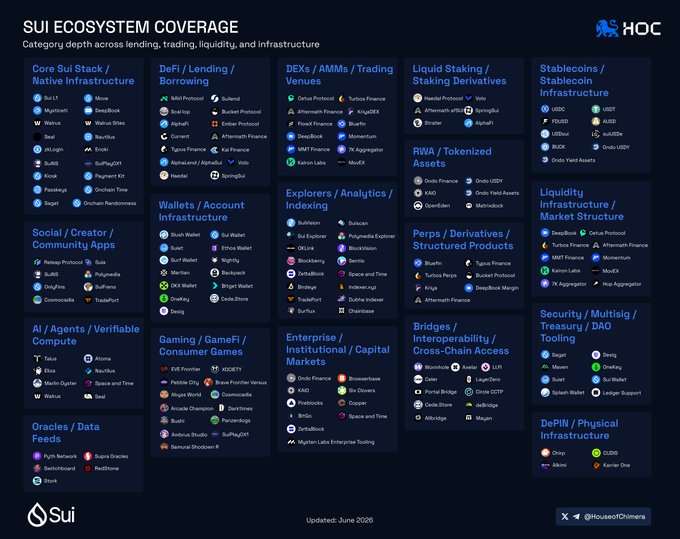Select the LayerZero icon
Viewport: 680px width, 539px height.
pyautogui.click(x=469, y=379)
